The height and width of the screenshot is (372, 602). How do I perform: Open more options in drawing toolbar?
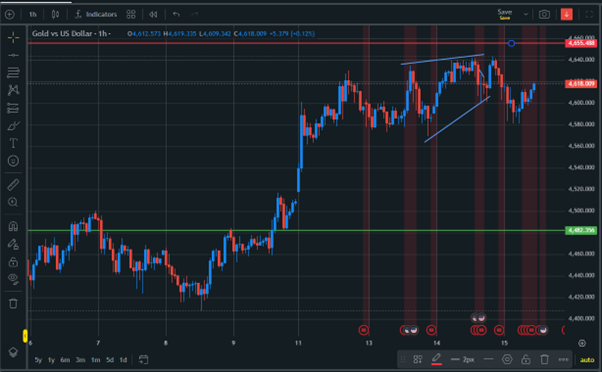tap(563, 360)
